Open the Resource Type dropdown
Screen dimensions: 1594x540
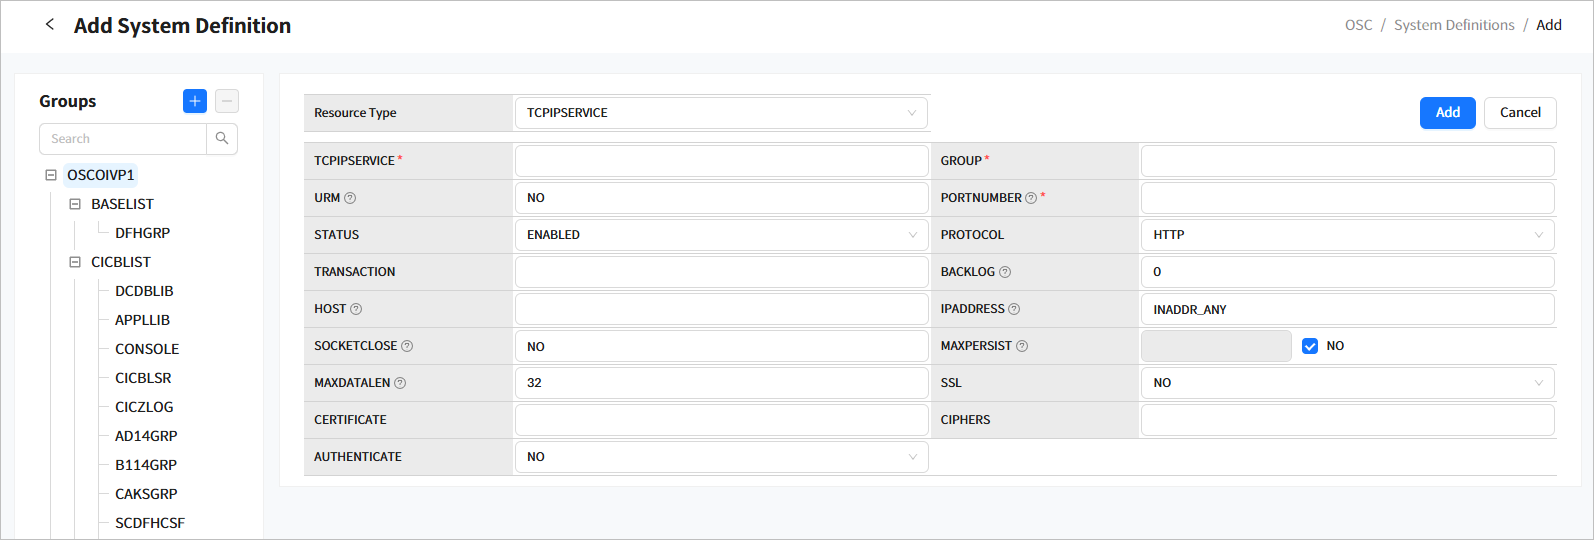click(720, 113)
